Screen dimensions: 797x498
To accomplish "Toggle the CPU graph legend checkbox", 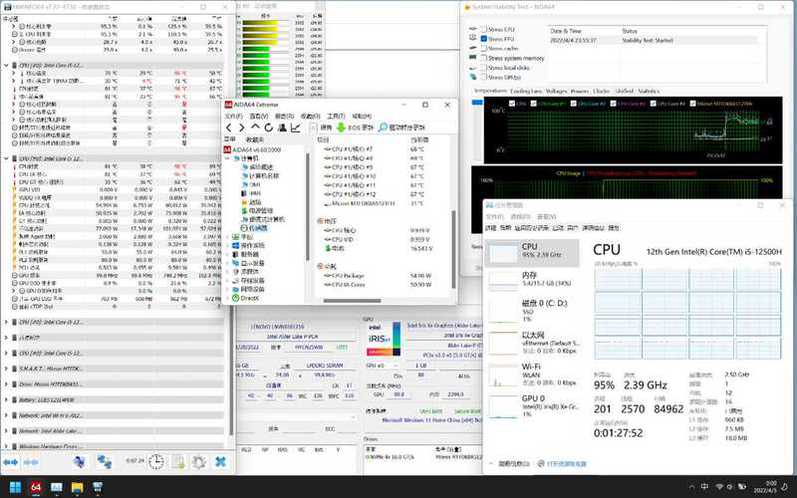I will click(512, 103).
